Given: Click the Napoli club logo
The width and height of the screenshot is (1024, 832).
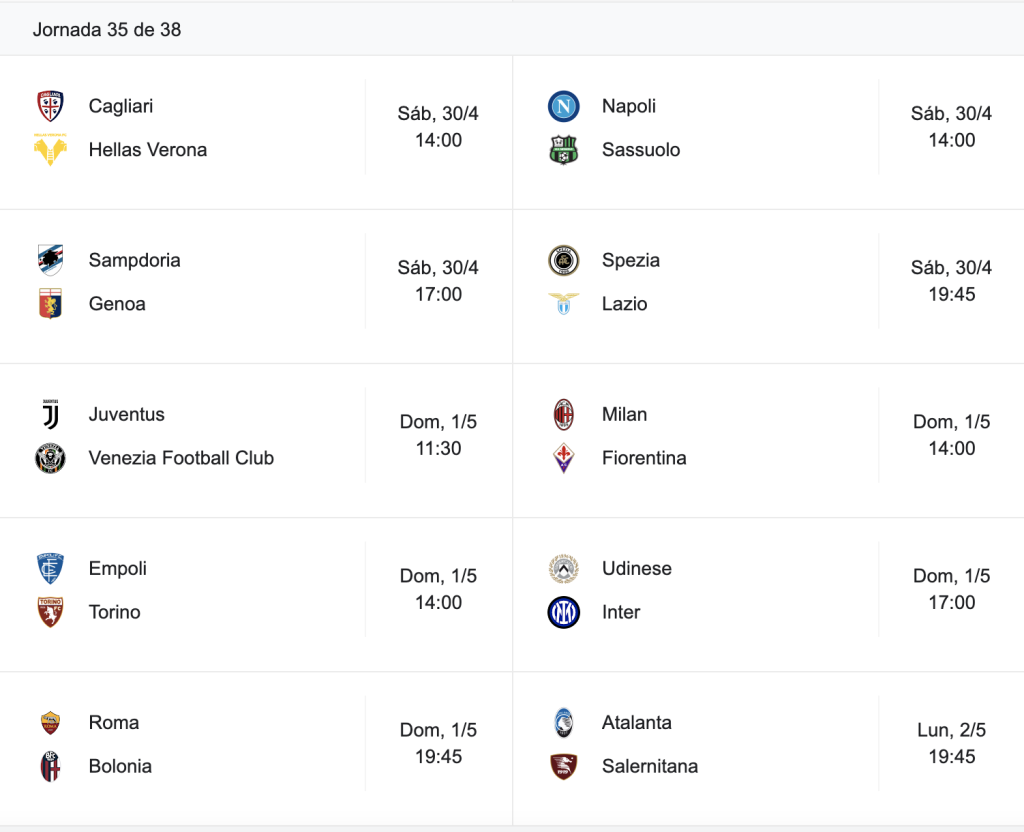Looking at the screenshot, I should coord(564,106).
